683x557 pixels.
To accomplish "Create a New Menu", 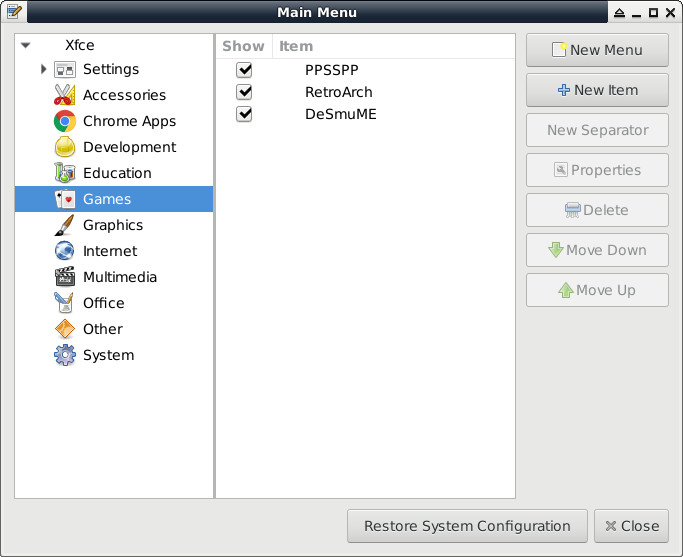I will [597, 50].
